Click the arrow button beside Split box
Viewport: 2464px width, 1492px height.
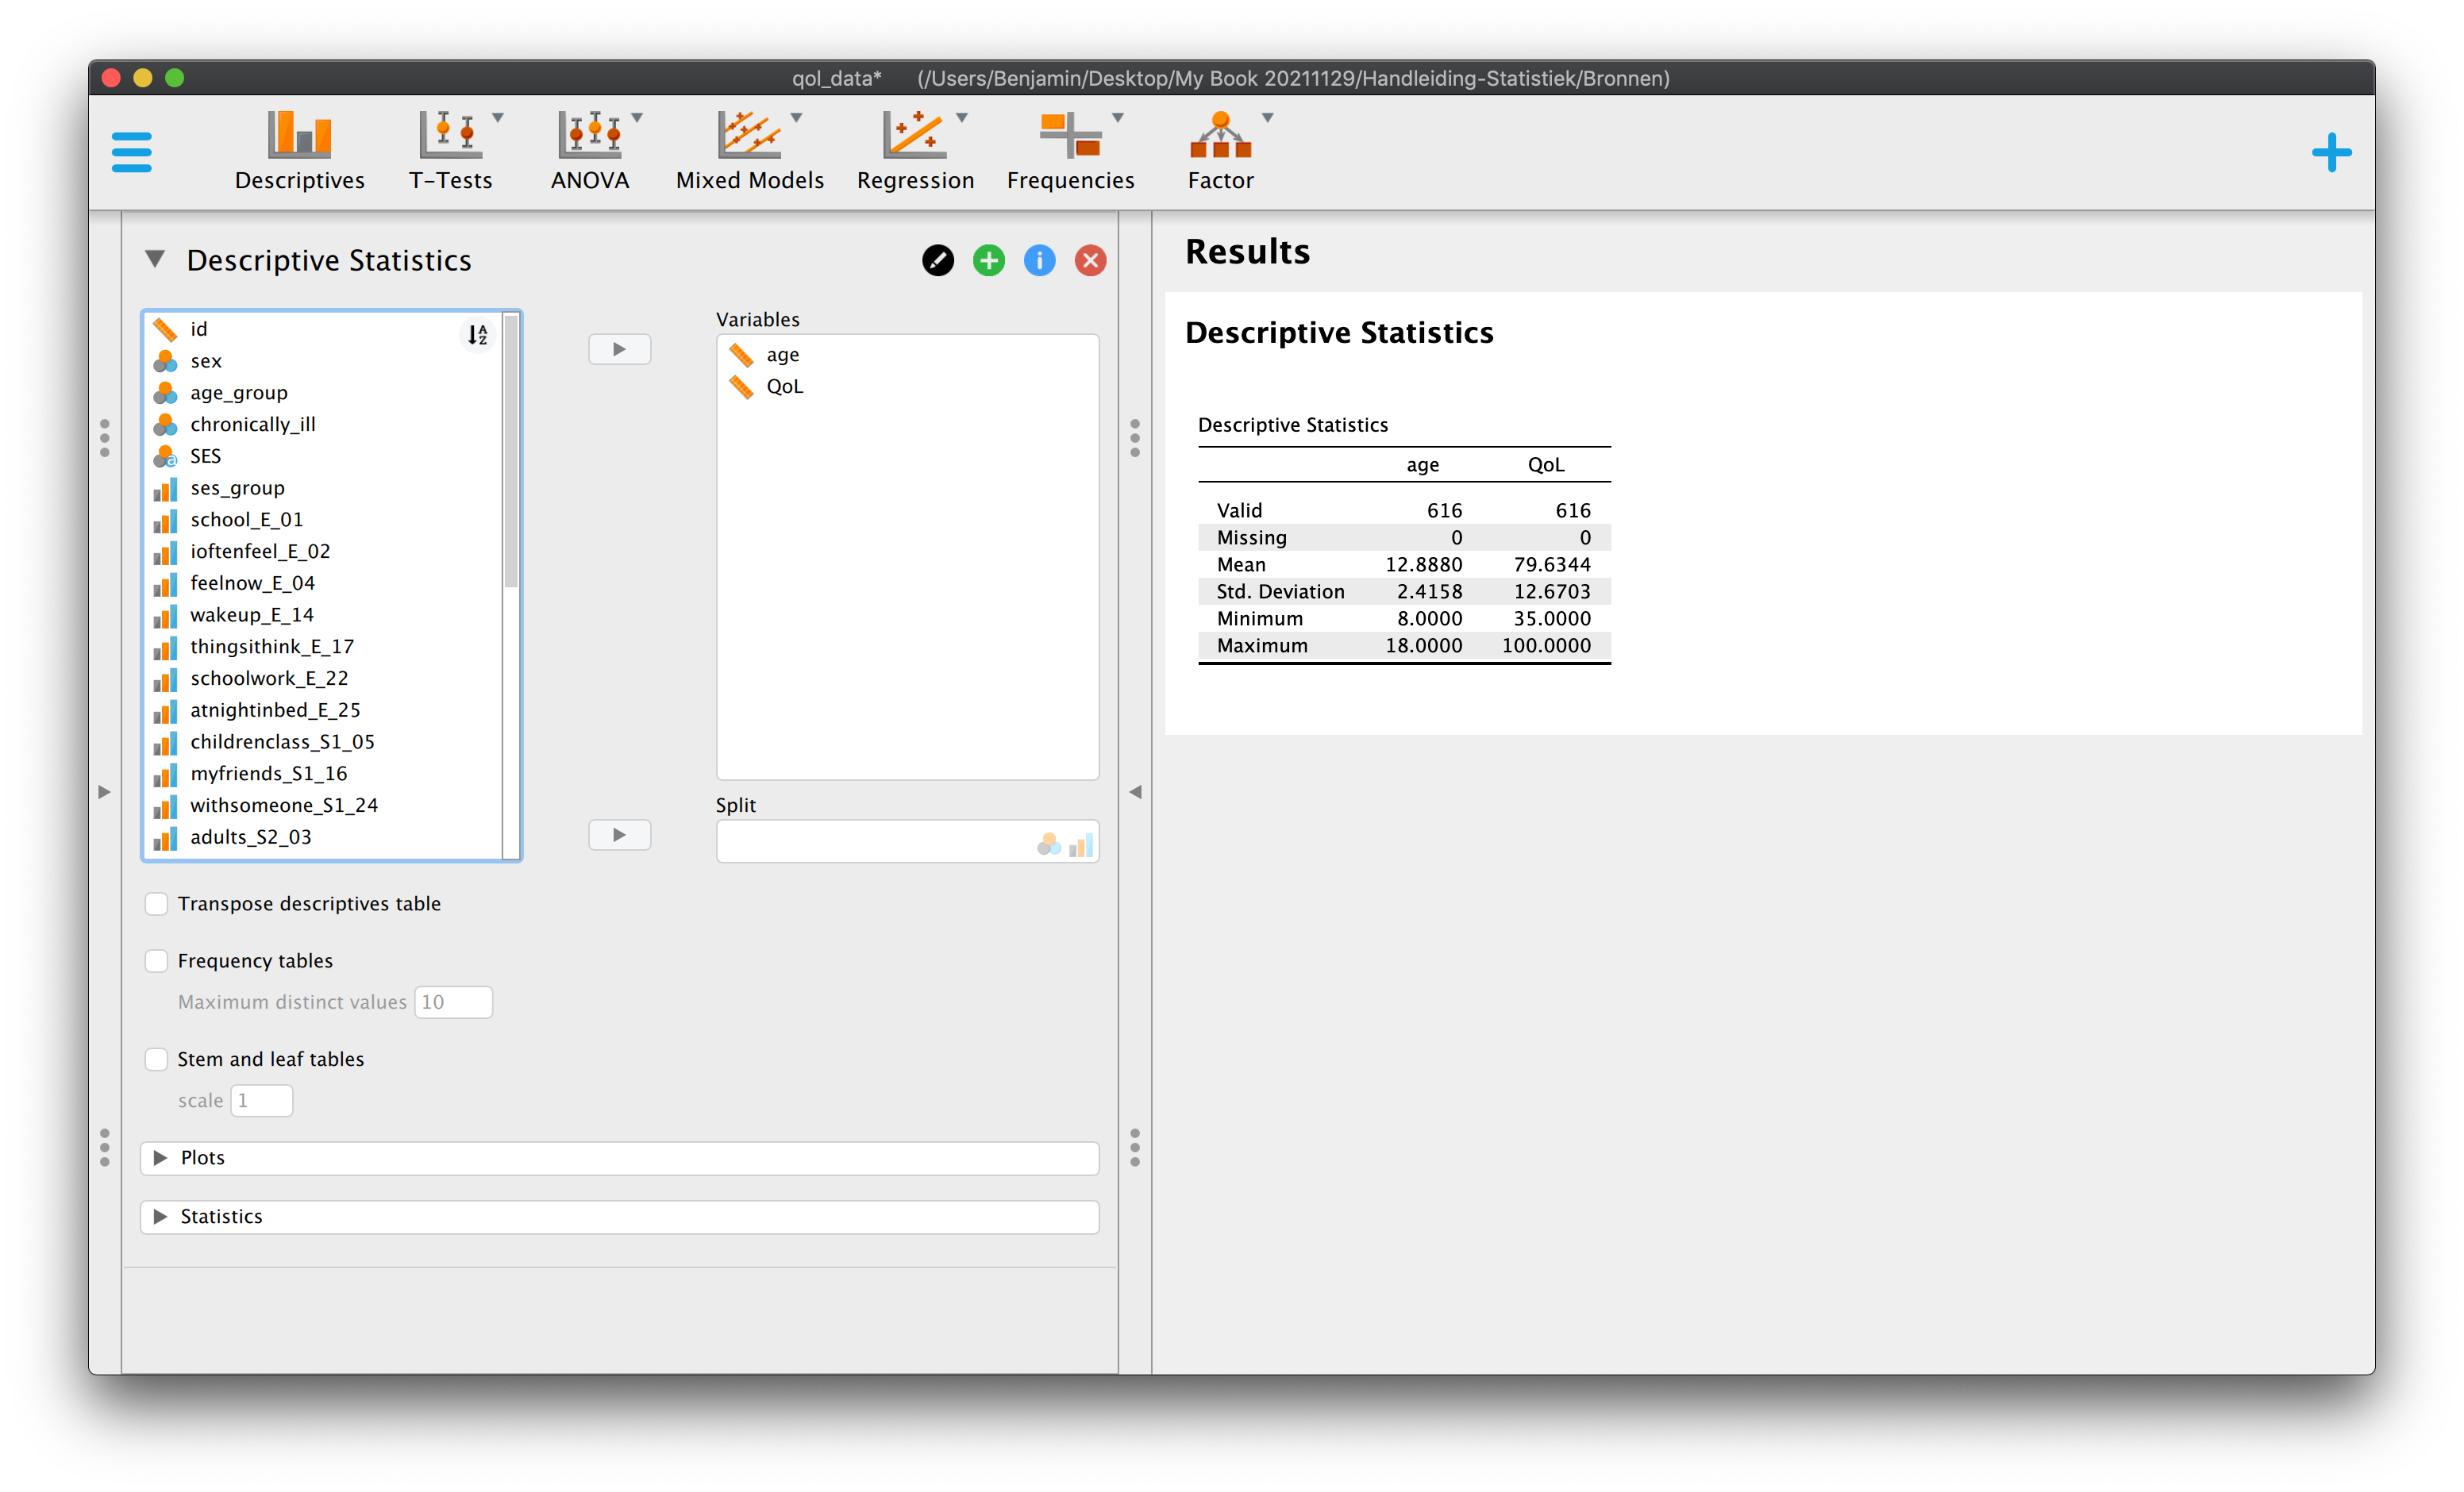pyautogui.click(x=619, y=835)
